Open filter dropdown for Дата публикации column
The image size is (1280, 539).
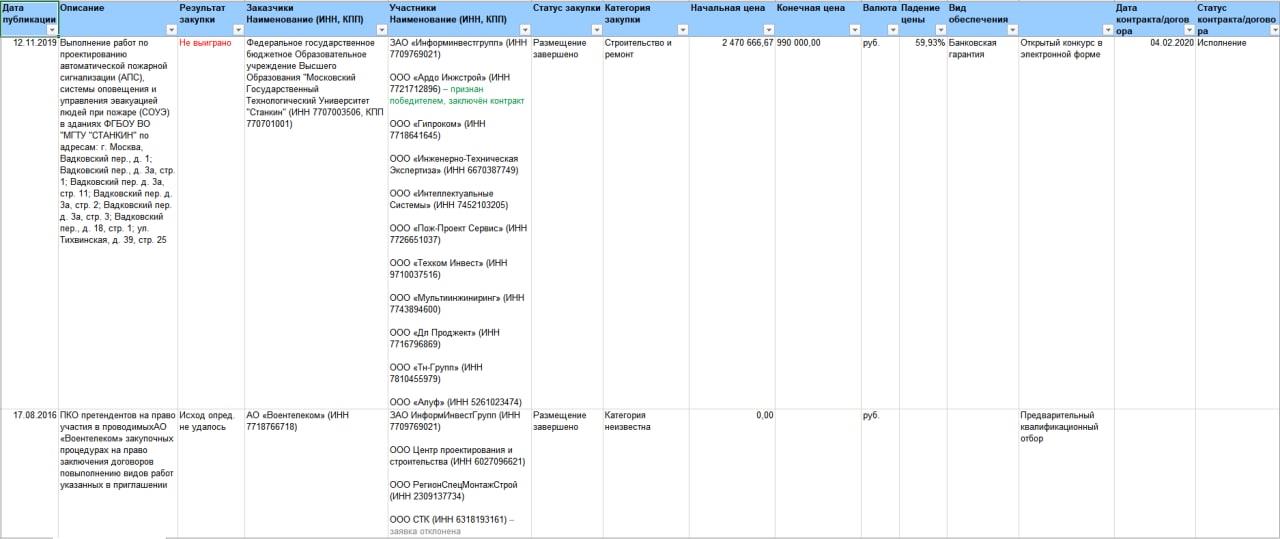click(52, 30)
